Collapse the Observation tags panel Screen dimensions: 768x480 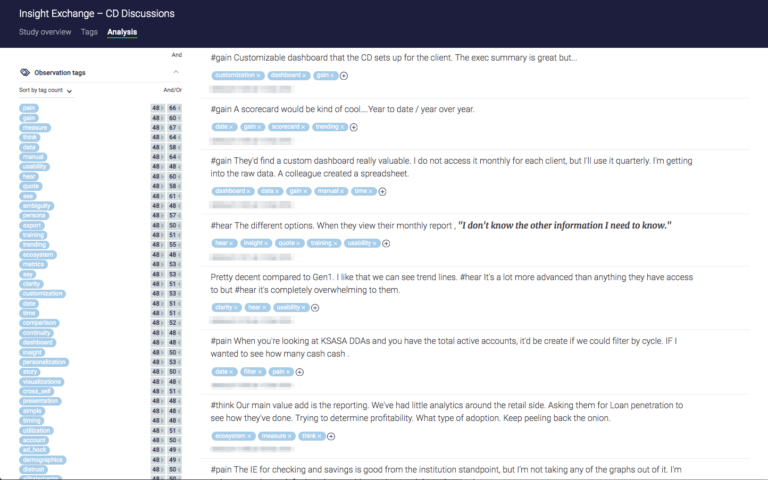tap(176, 73)
